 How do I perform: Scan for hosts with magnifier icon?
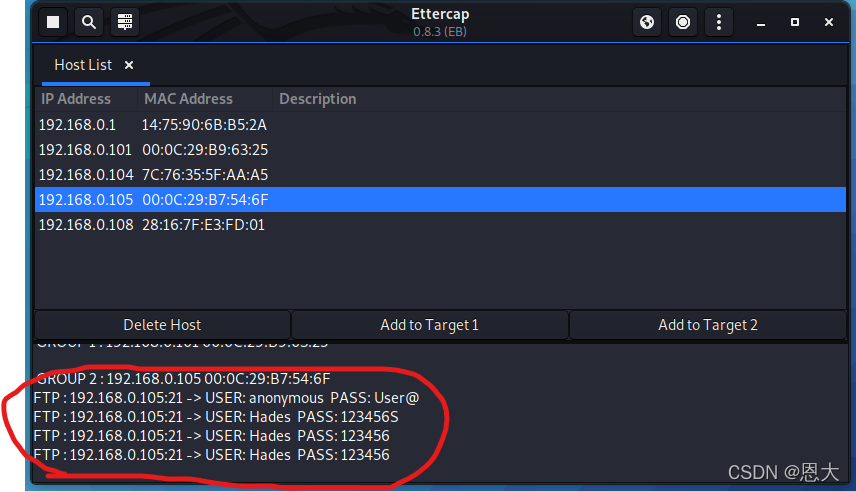pyautogui.click(x=89, y=21)
